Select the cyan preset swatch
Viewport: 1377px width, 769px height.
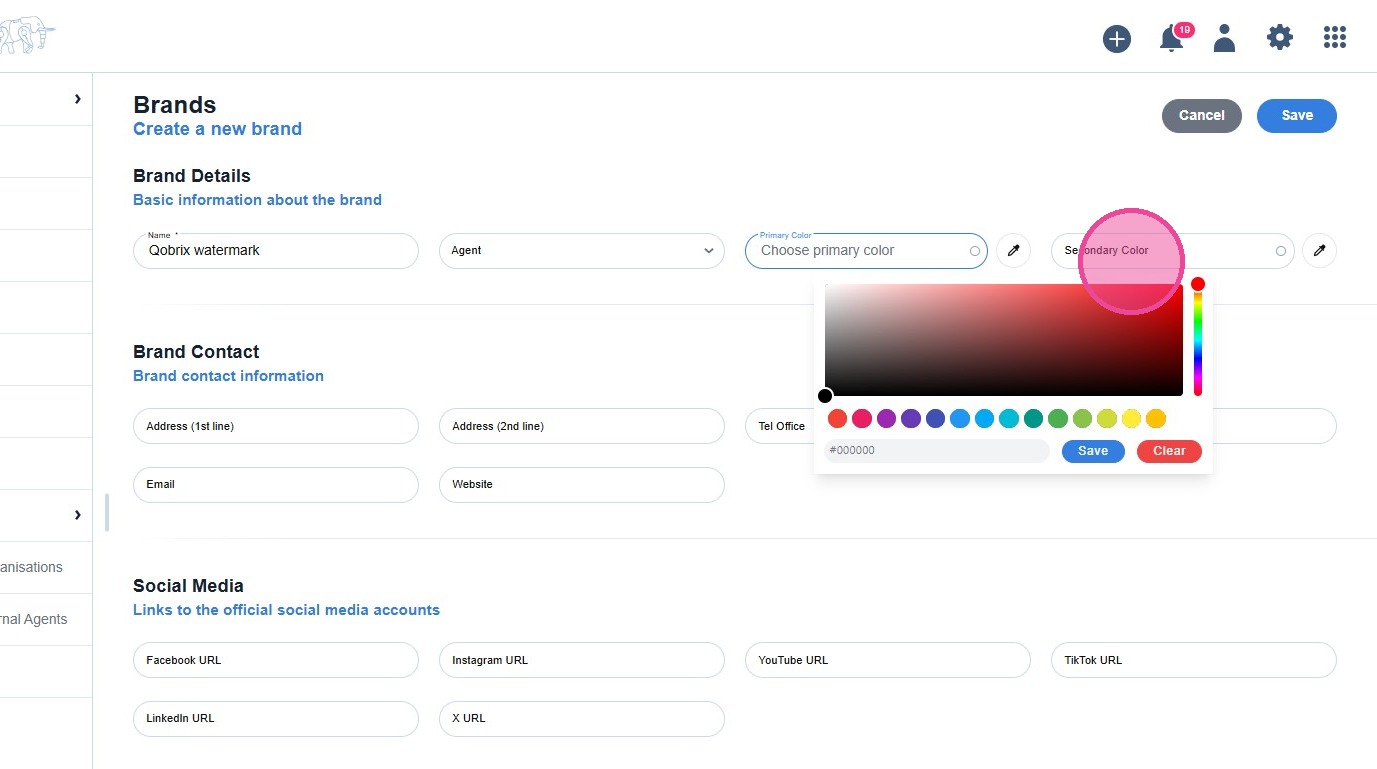point(1009,419)
